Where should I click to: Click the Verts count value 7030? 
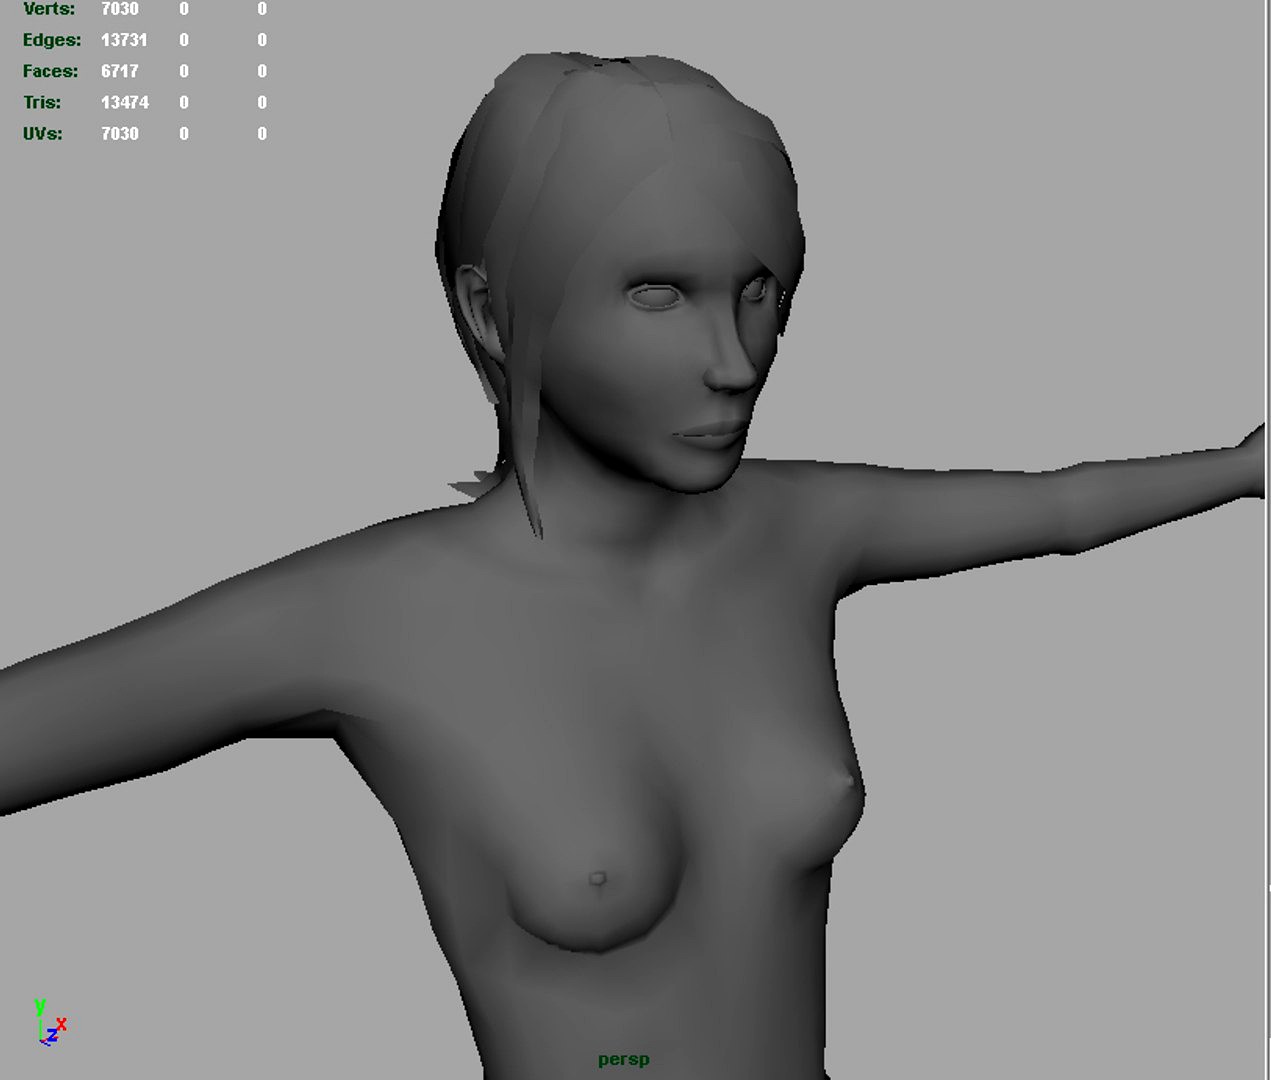click(117, 9)
